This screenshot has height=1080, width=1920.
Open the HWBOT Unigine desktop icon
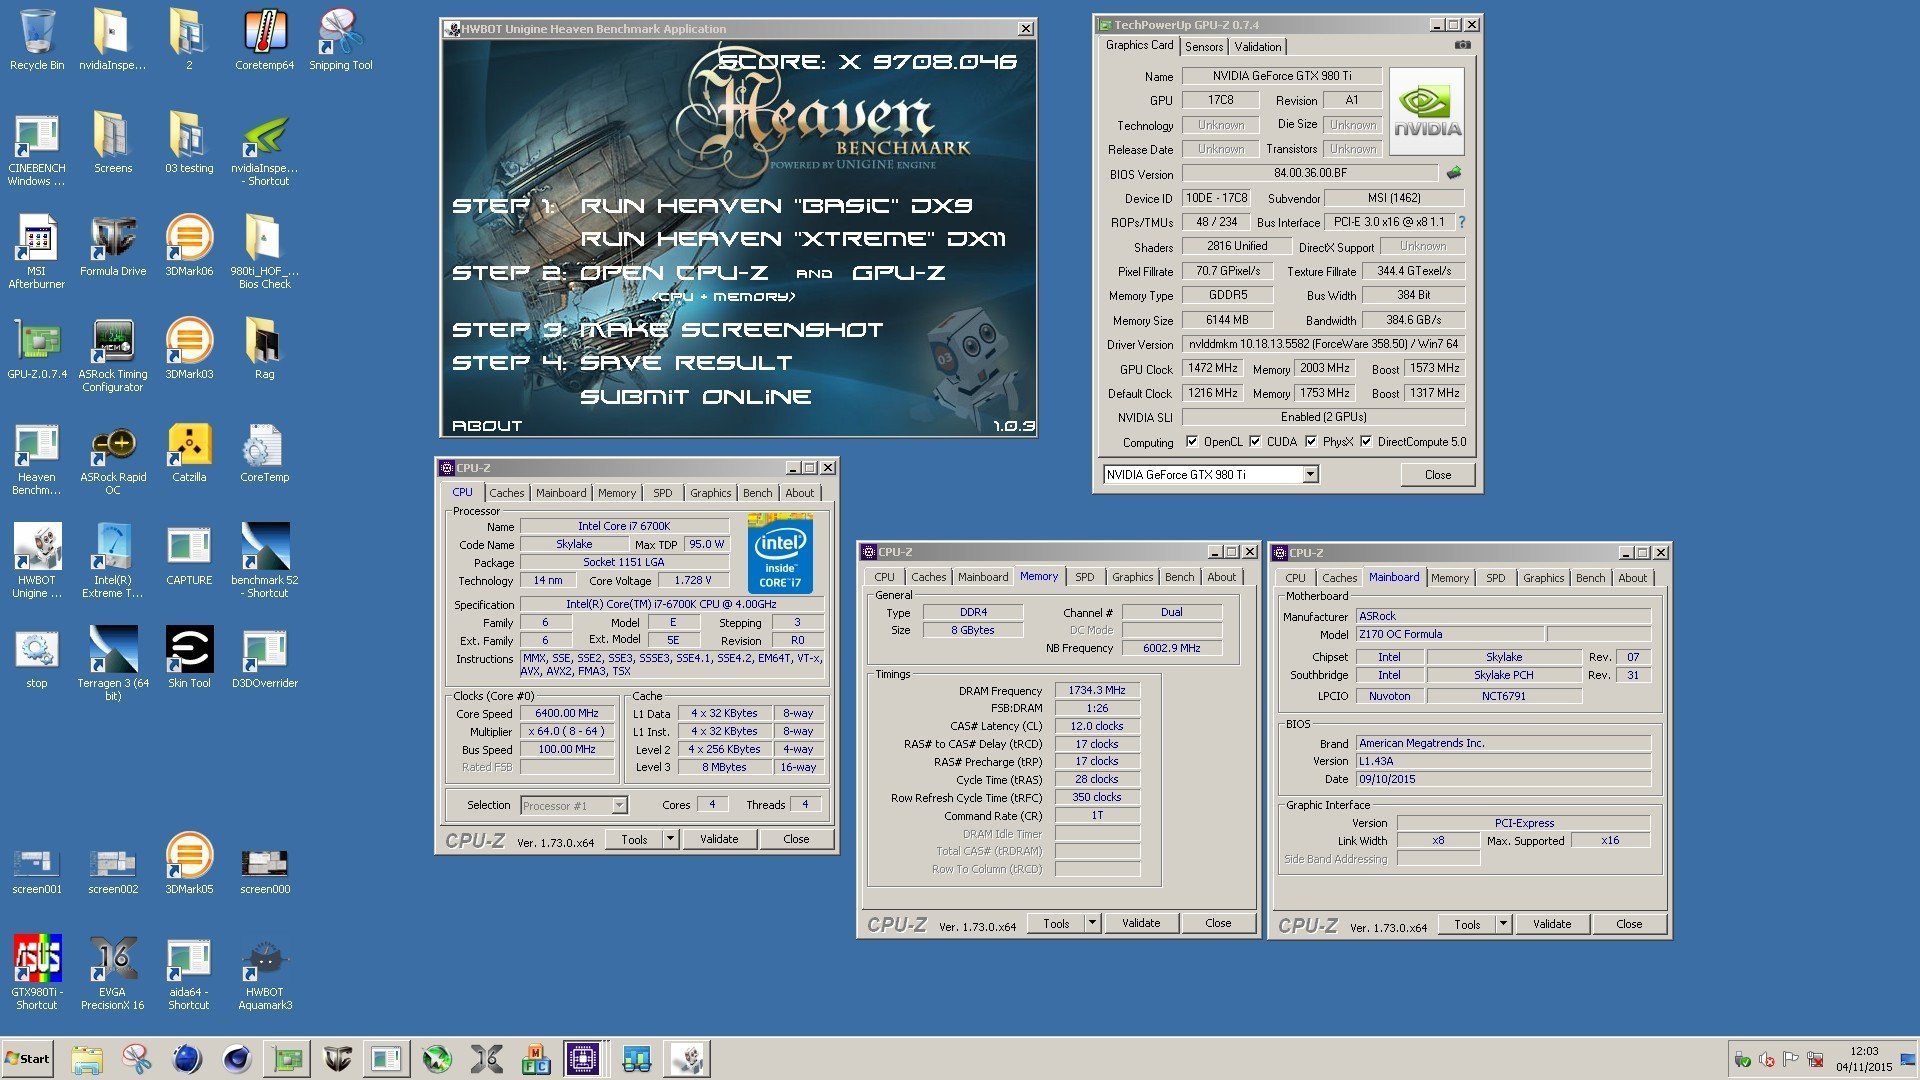37,562
